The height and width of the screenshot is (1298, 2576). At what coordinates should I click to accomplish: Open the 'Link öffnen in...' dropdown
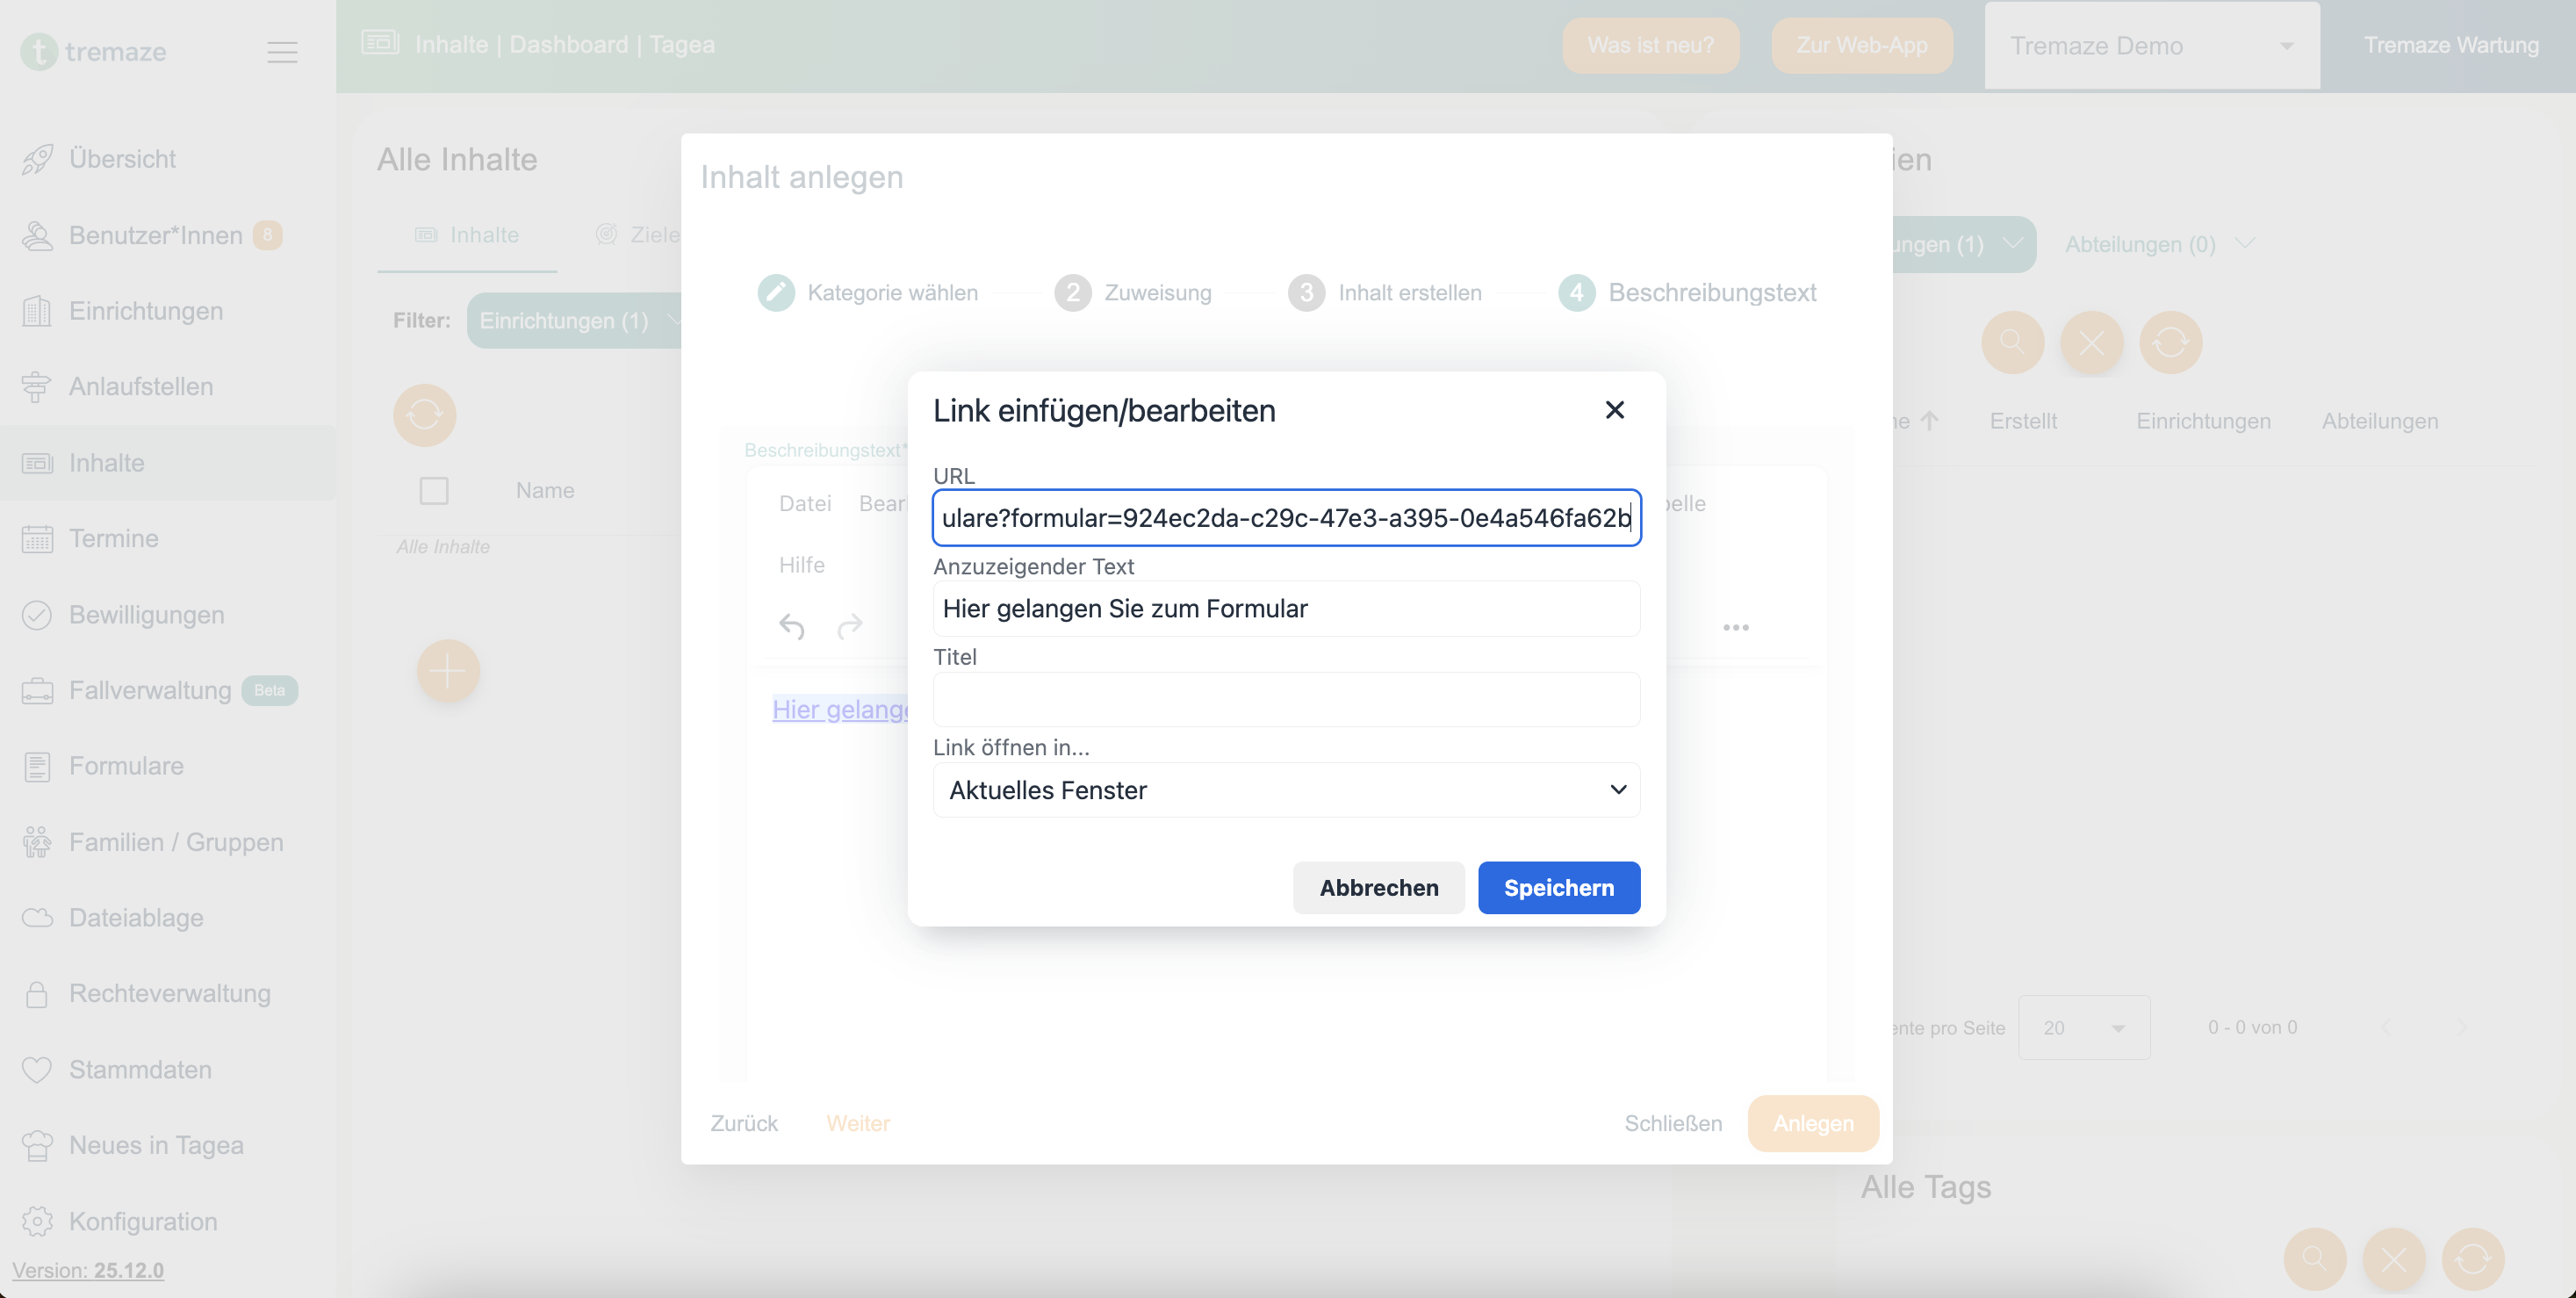pos(1286,790)
